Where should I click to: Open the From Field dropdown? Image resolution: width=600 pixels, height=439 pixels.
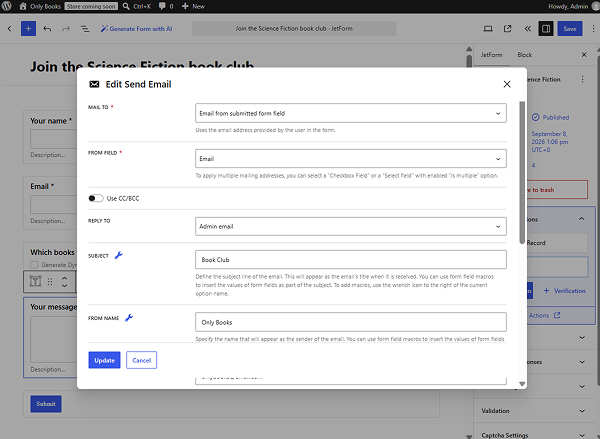tap(351, 158)
